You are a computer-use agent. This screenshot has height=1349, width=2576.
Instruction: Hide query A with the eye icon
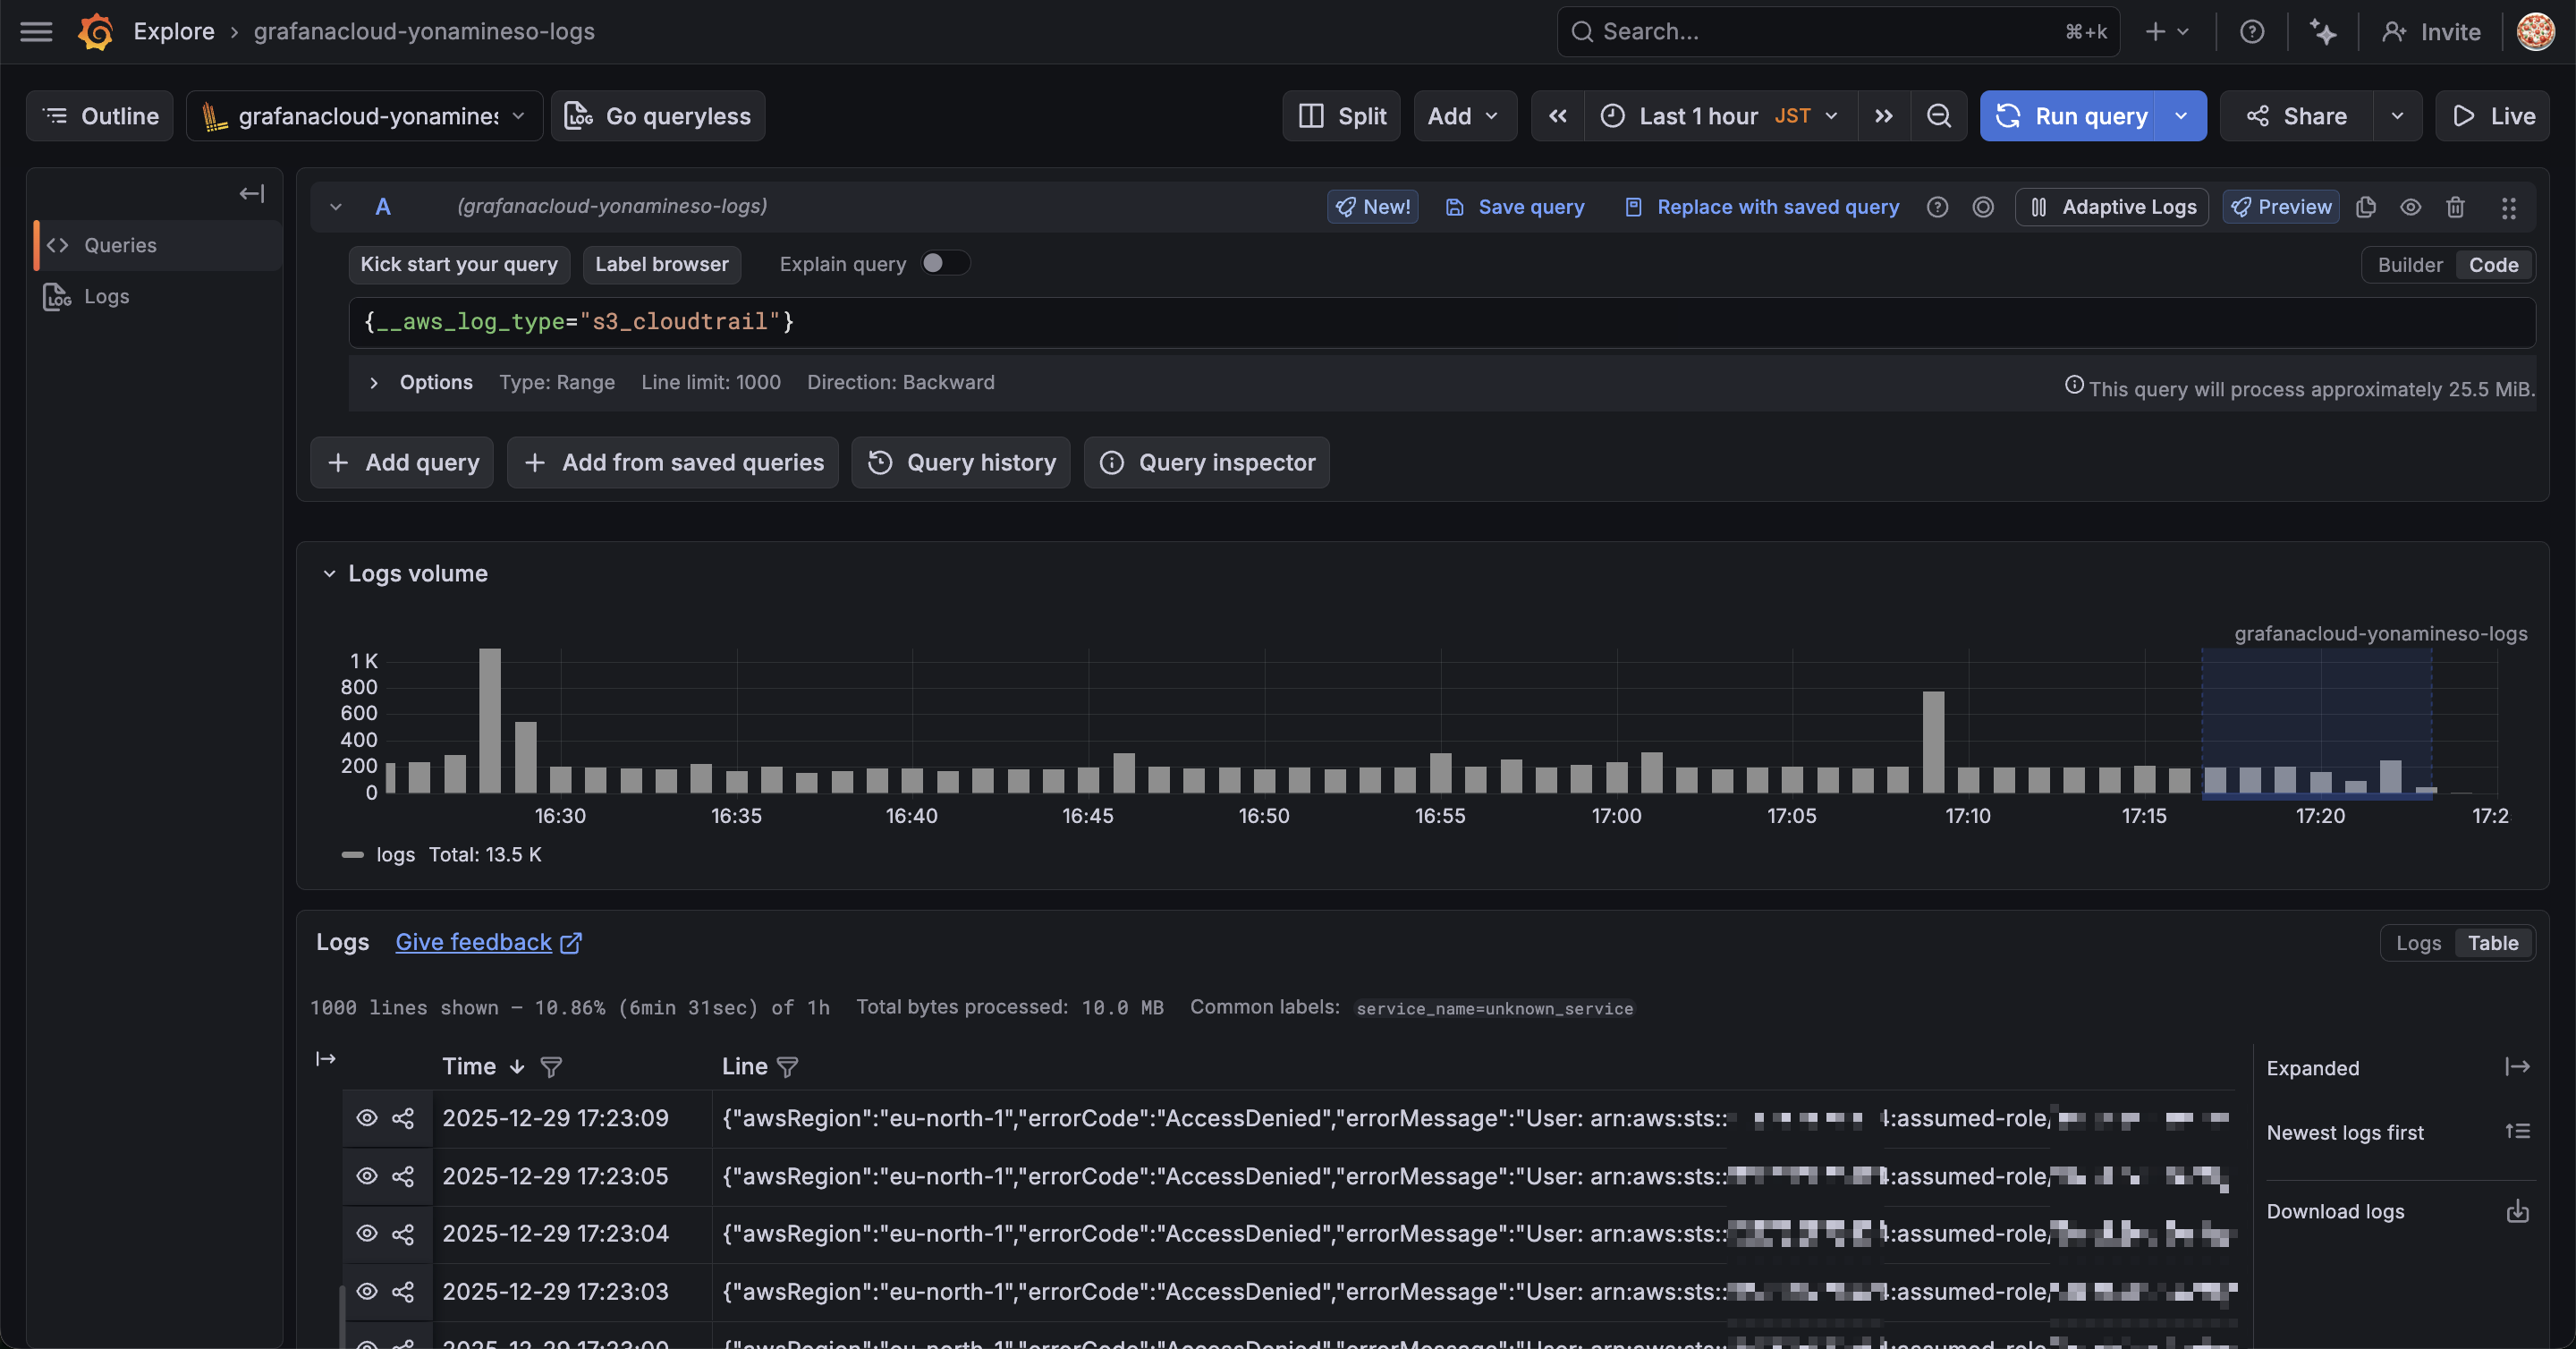(2410, 207)
